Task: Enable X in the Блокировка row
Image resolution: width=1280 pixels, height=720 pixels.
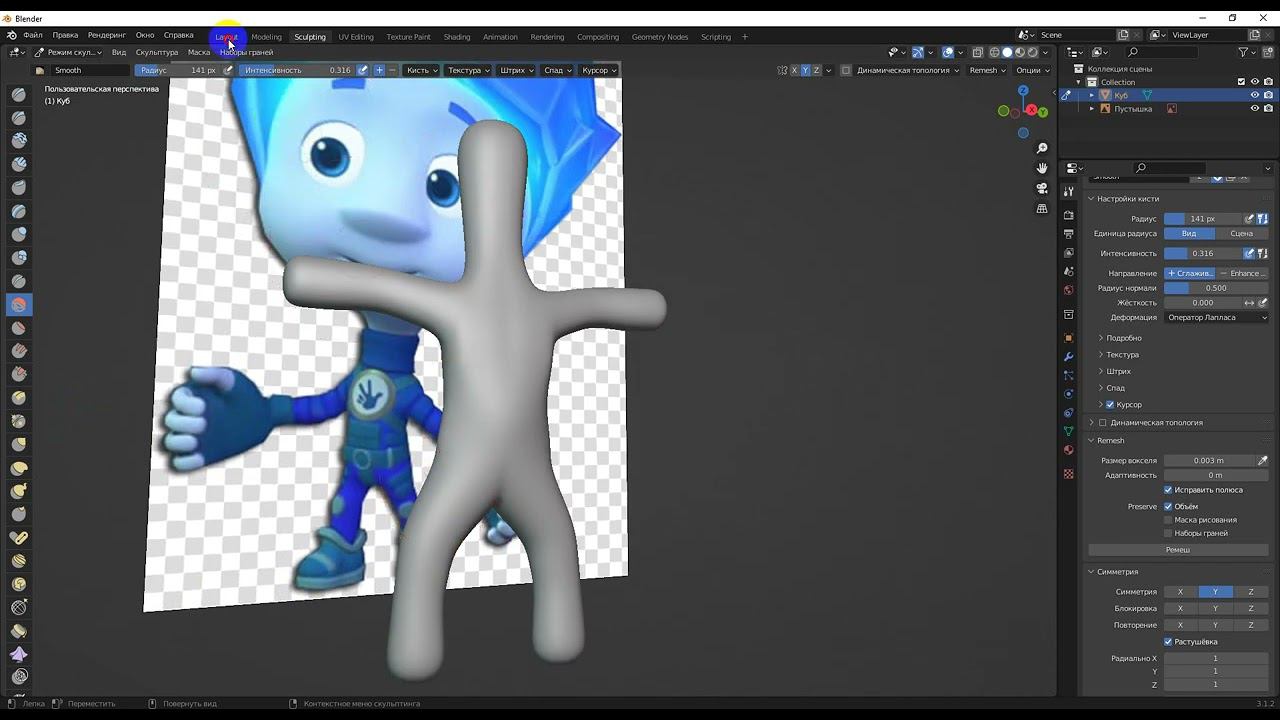Action: (x=1180, y=609)
